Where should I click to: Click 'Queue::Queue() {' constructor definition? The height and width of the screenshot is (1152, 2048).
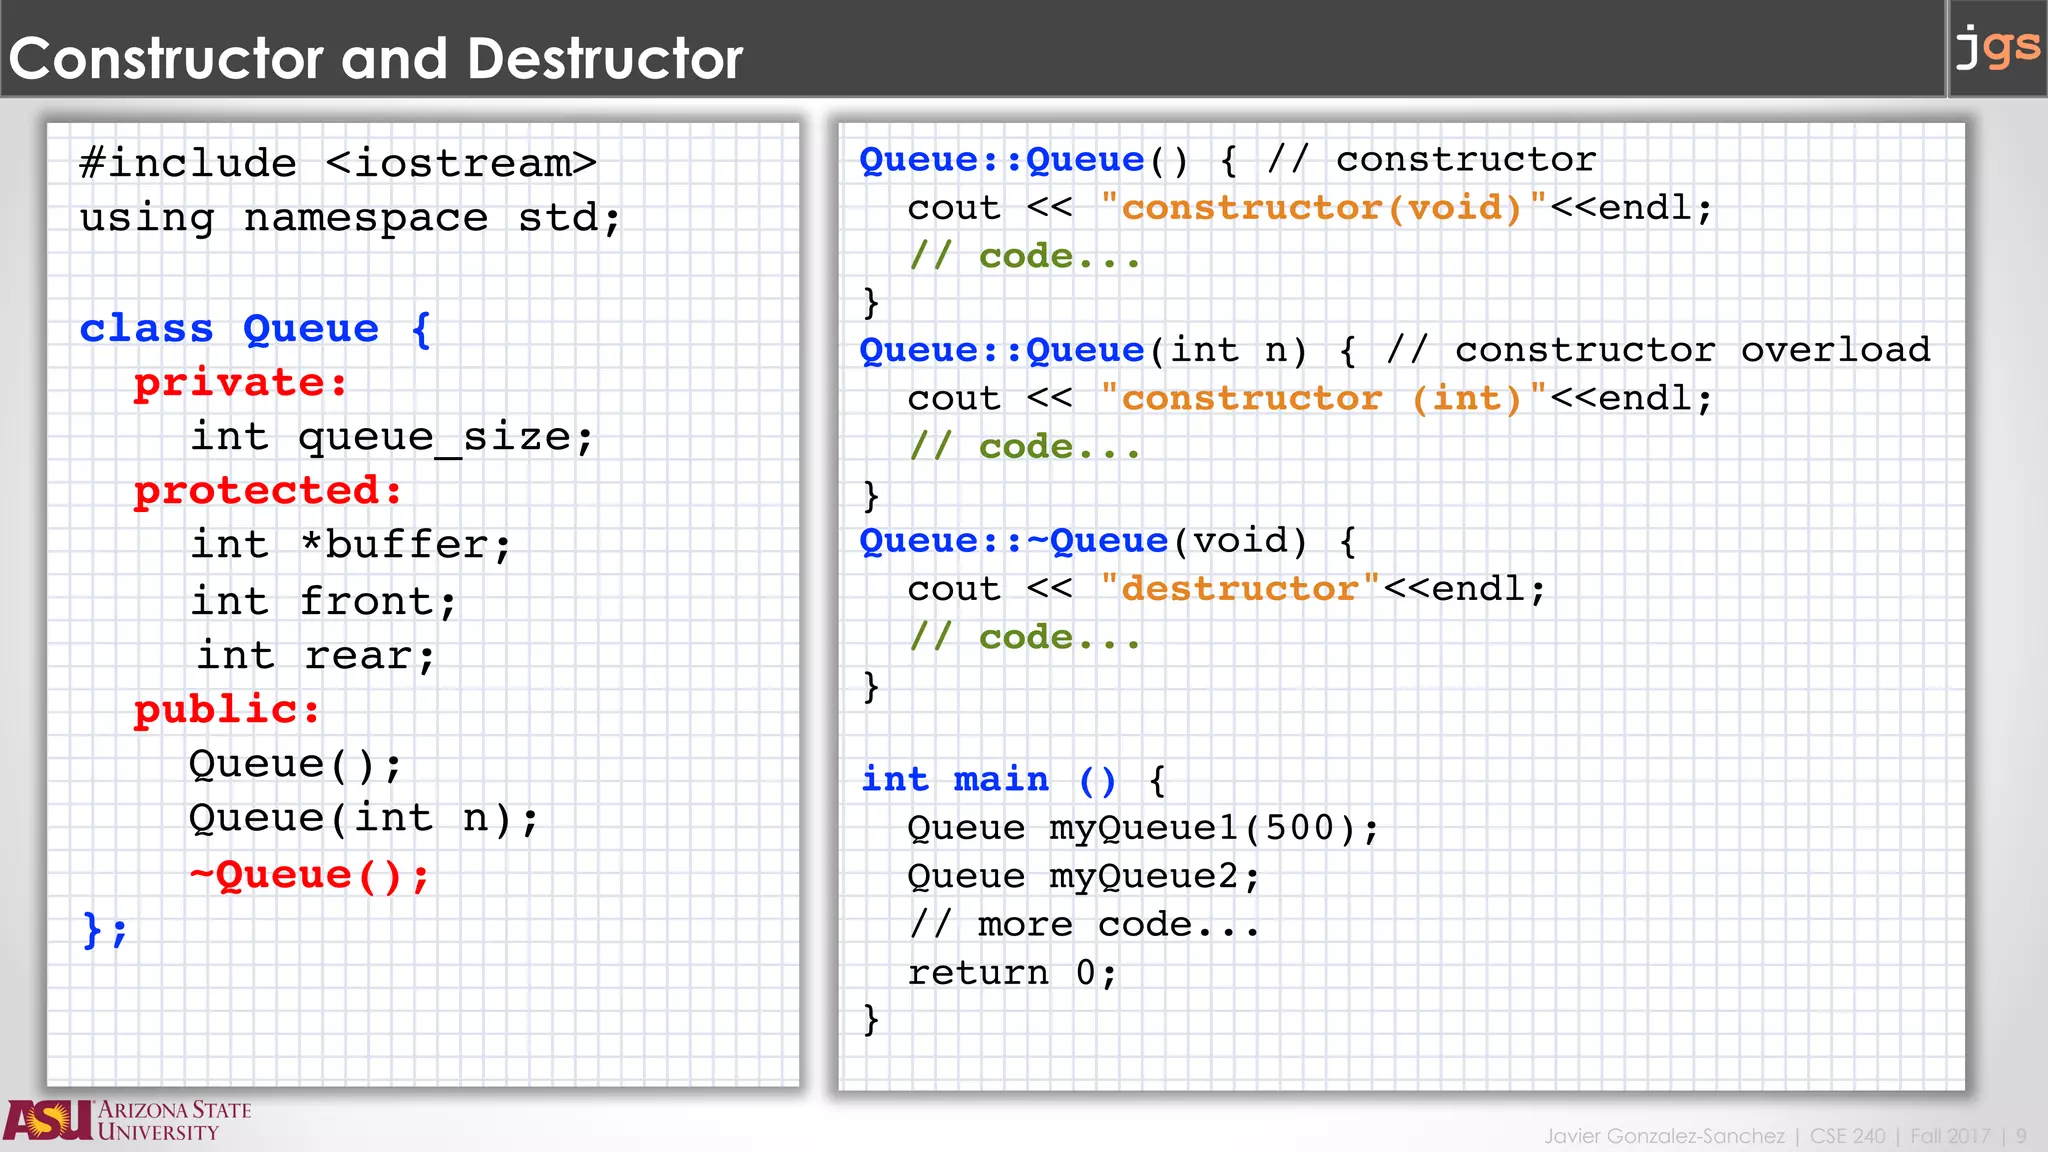pos(1048,160)
